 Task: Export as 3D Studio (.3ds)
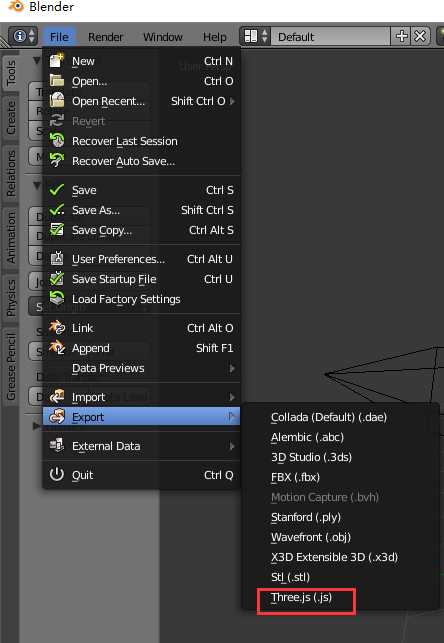tap(311, 457)
